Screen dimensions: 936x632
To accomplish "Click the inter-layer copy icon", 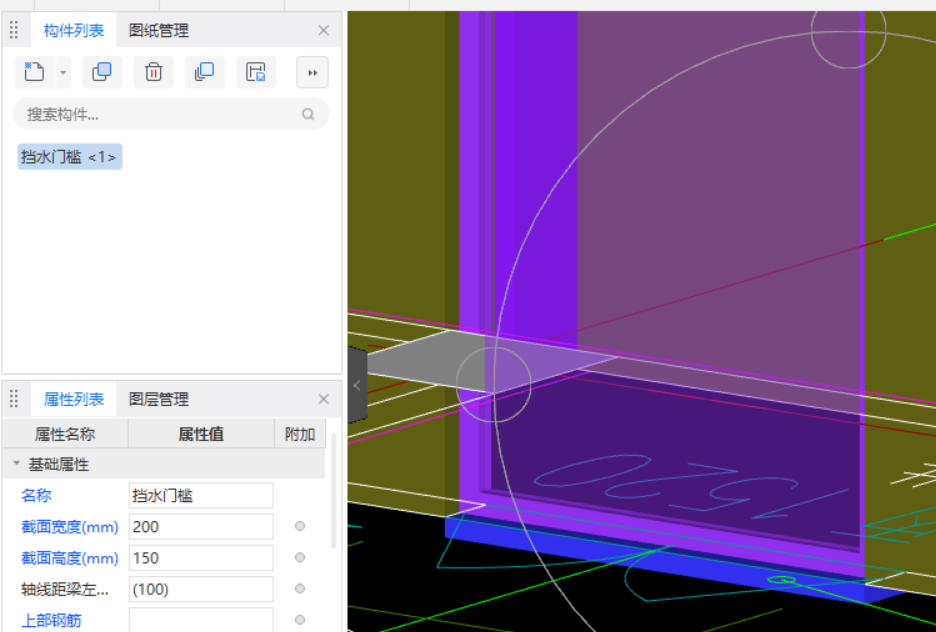I will (x=205, y=72).
